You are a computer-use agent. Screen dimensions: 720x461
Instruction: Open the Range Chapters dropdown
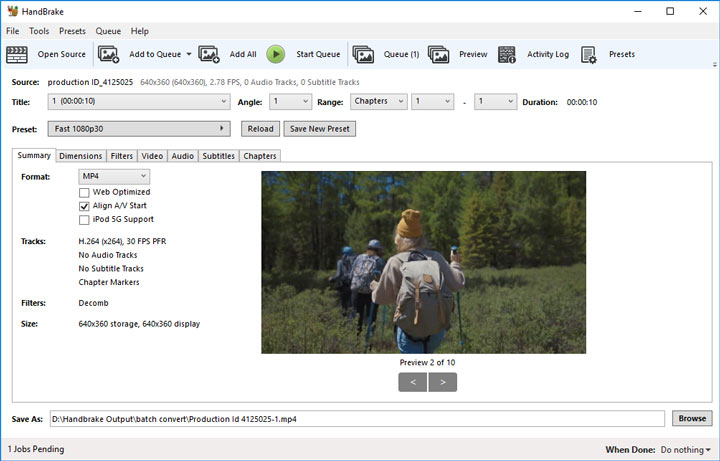pyautogui.click(x=377, y=102)
